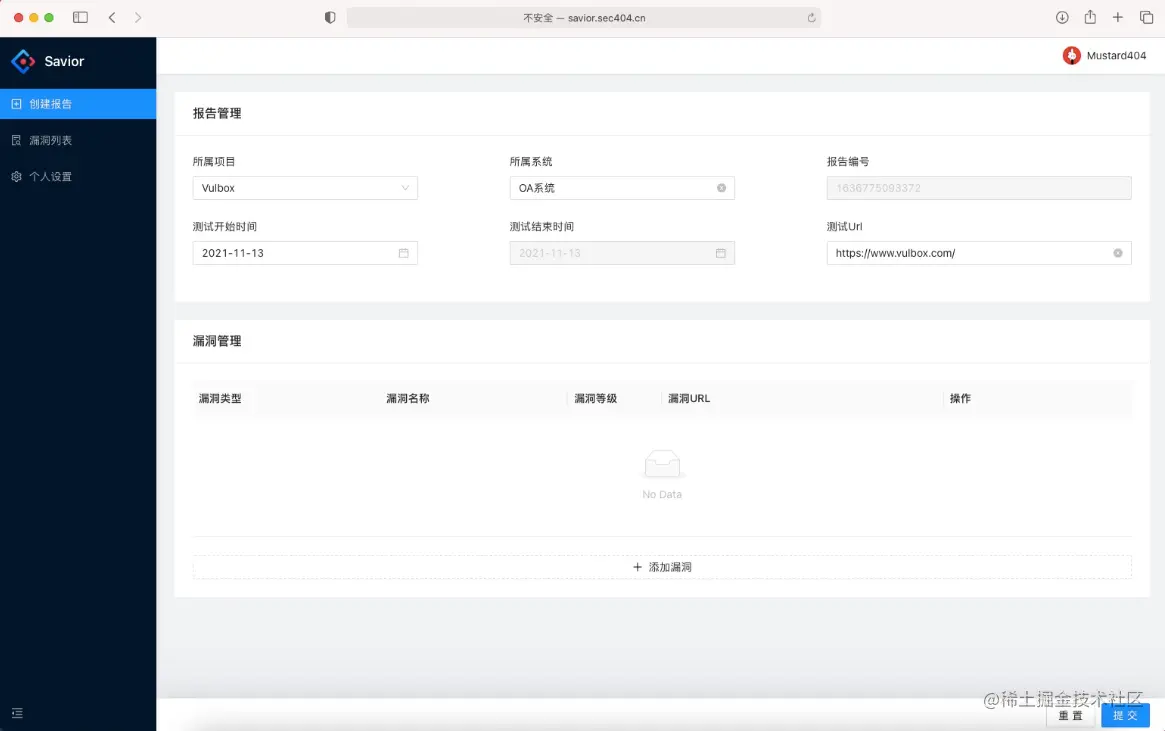Click the 操作 column header
The image size is (1165, 731).
pos(960,399)
